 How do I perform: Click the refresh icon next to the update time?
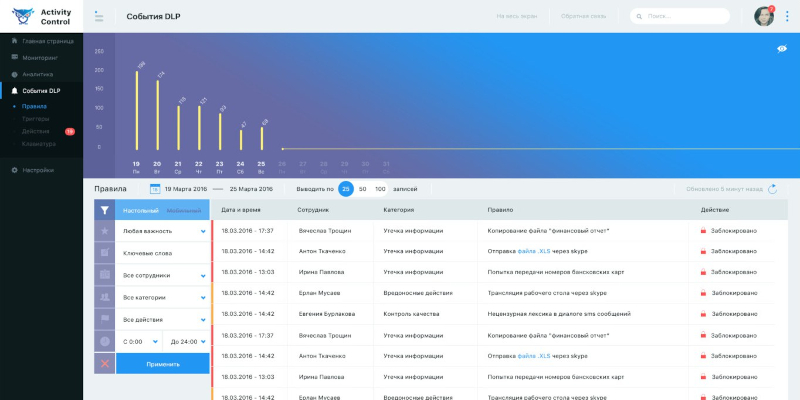[772, 188]
